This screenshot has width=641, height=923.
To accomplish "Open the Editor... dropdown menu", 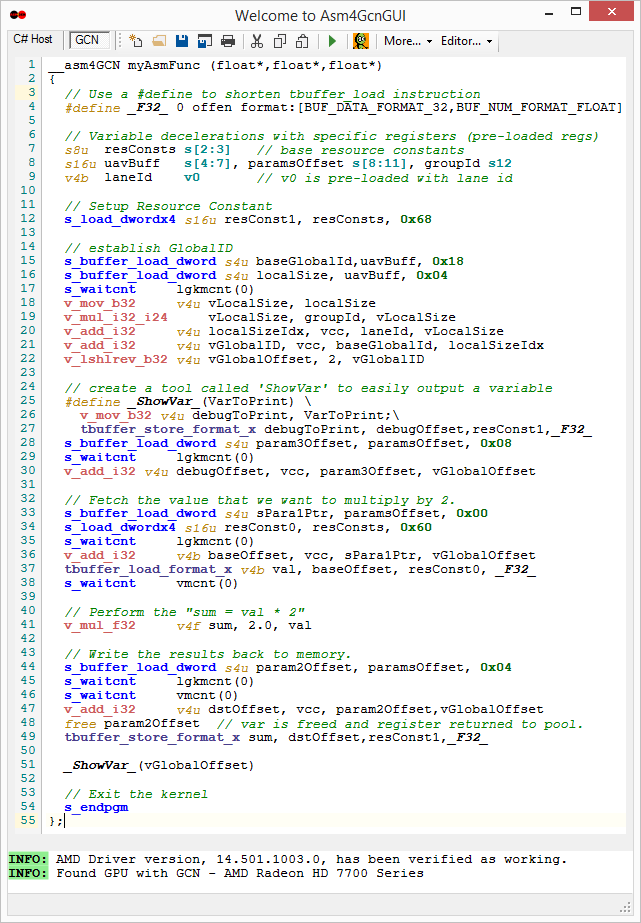I will pos(467,41).
